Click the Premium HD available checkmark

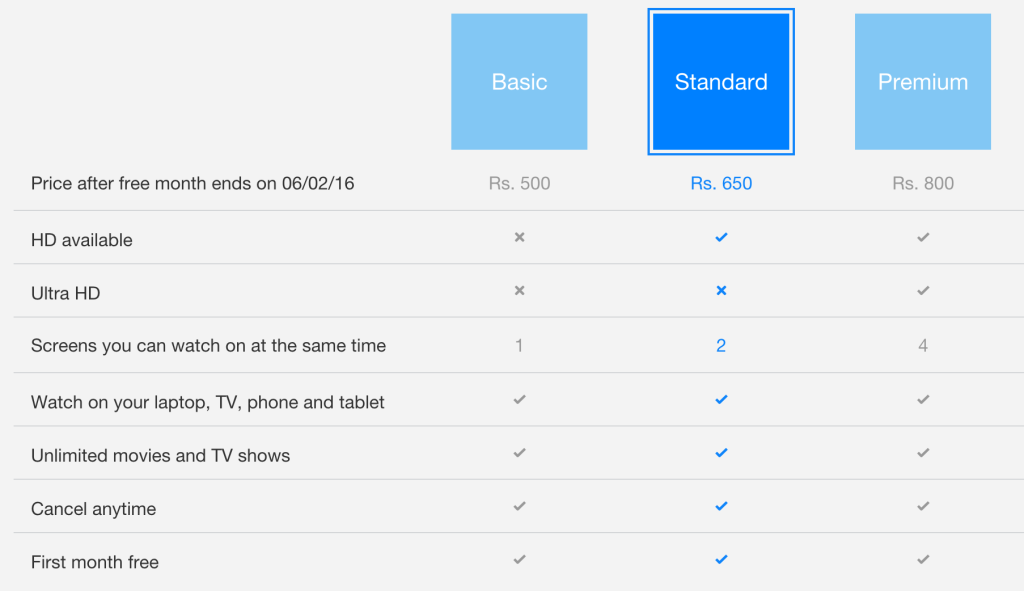coord(923,237)
